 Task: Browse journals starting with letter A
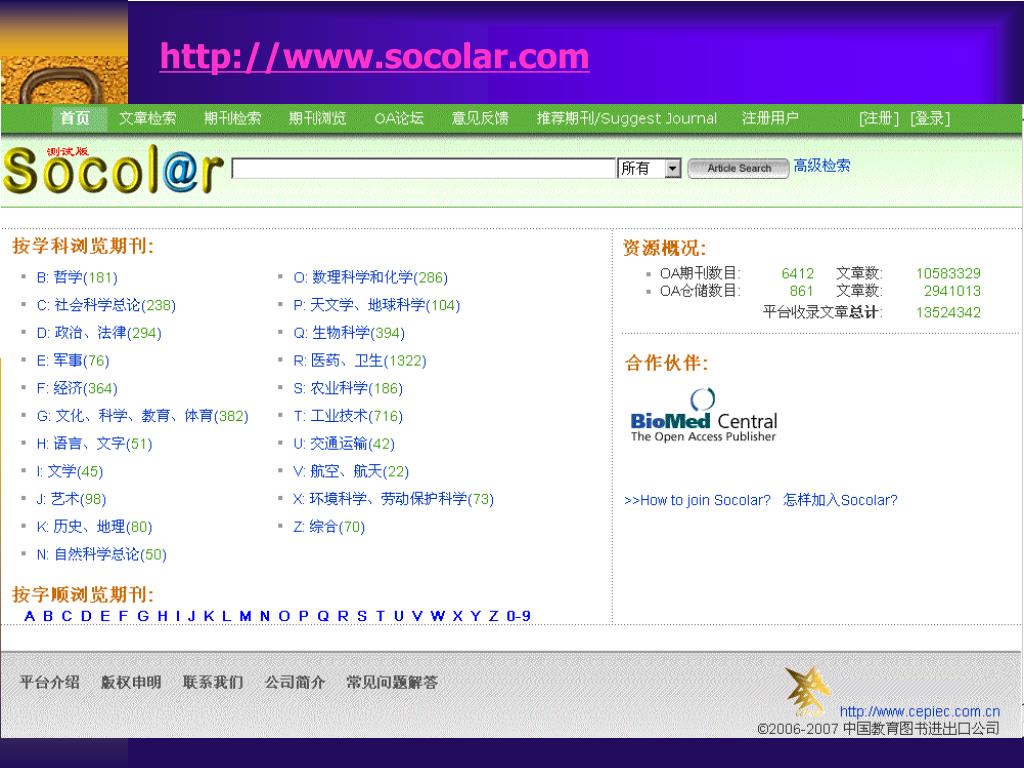coord(29,616)
